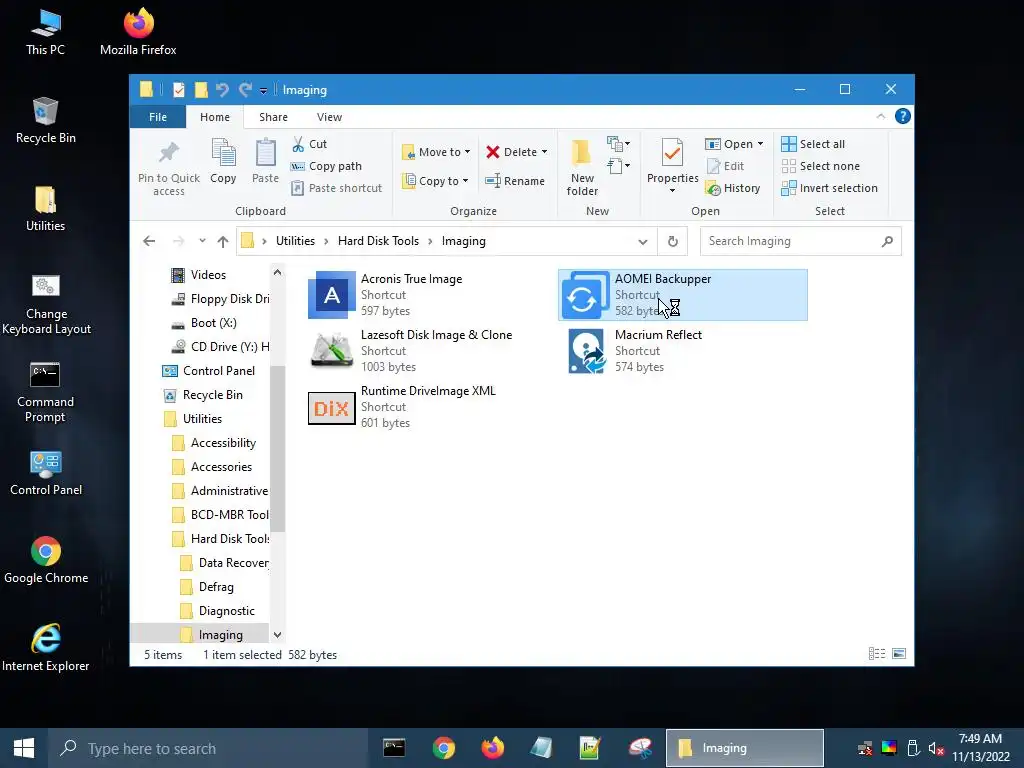Click the Undo icon in title bar

point(222,89)
